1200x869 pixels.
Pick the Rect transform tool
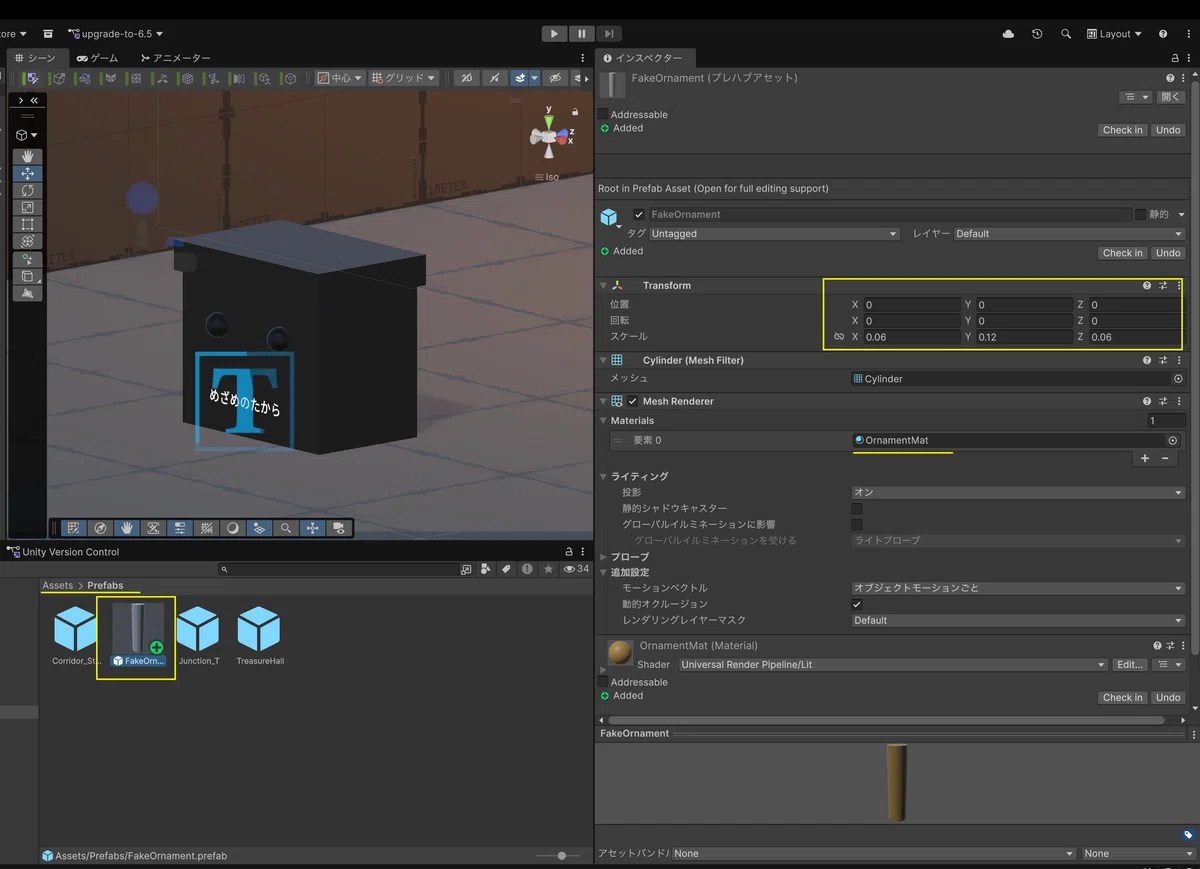[x=27, y=224]
